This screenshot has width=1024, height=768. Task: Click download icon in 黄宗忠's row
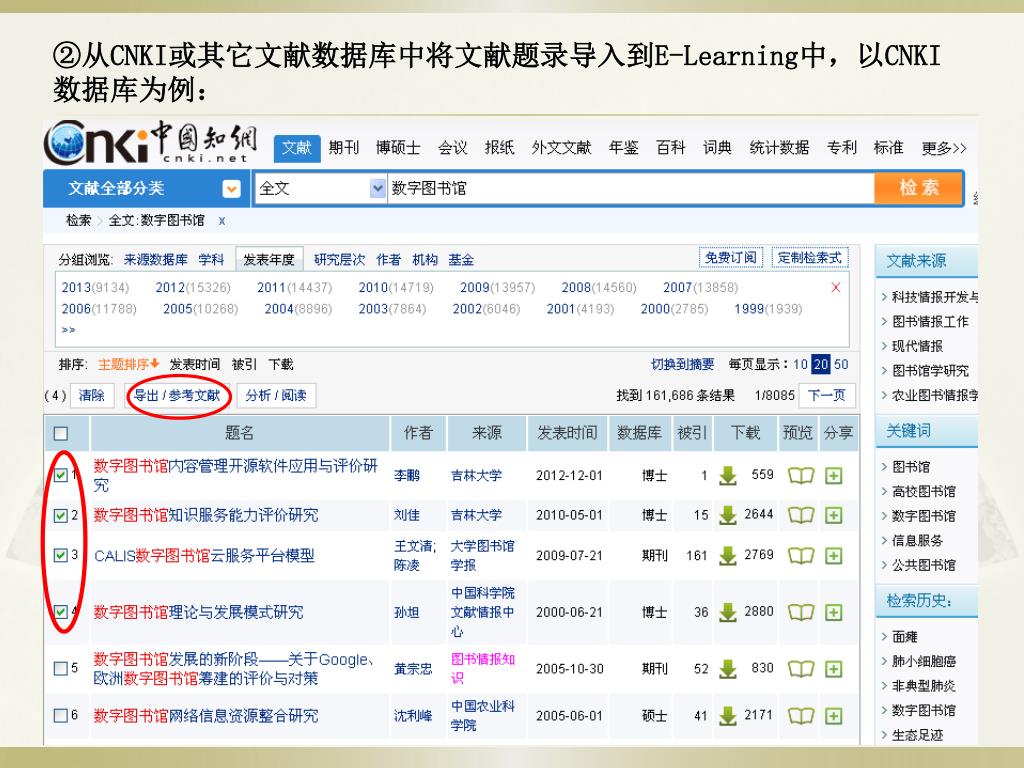(728, 669)
